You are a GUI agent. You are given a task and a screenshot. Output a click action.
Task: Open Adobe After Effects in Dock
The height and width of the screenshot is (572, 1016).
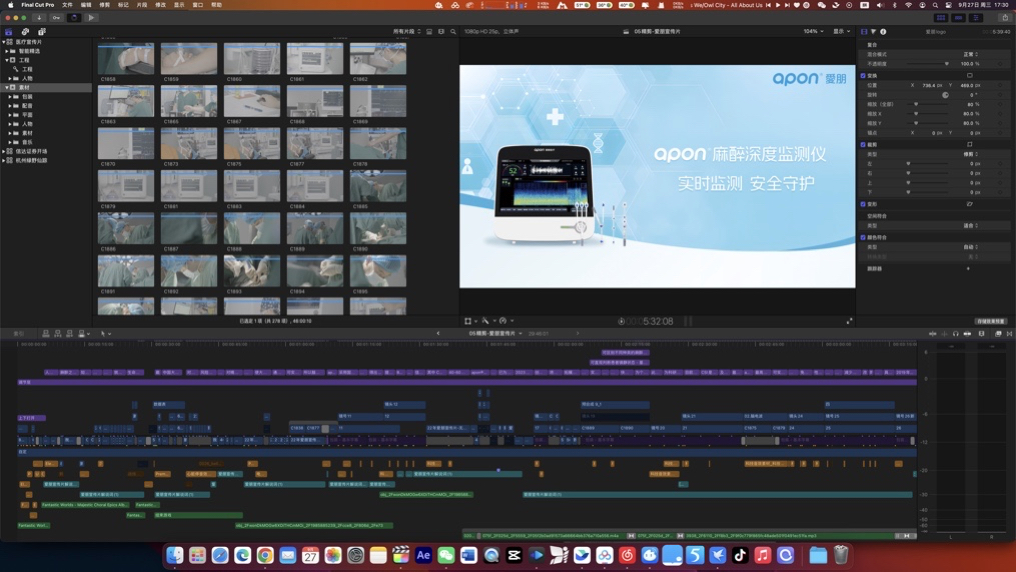[423, 555]
